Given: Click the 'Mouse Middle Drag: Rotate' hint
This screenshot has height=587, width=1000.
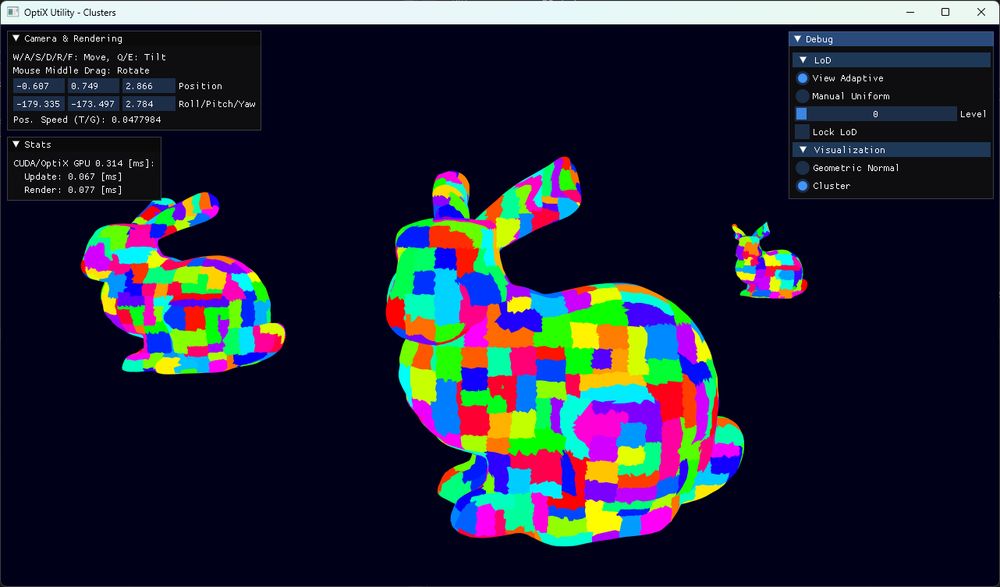Looking at the screenshot, I should (x=81, y=70).
